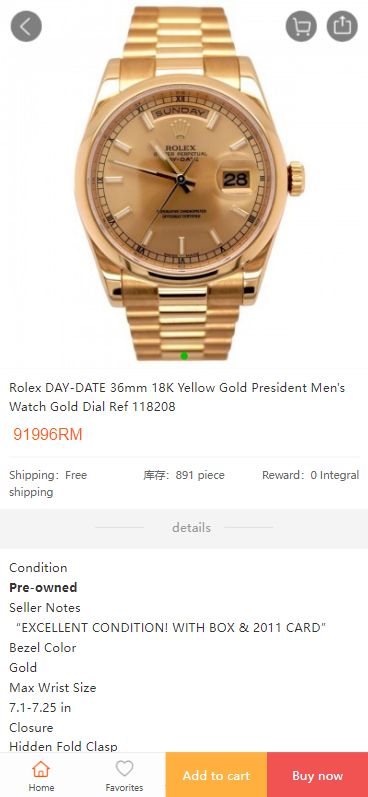Select the Pre-owned condition text
This screenshot has height=797, width=368.
click(x=43, y=588)
